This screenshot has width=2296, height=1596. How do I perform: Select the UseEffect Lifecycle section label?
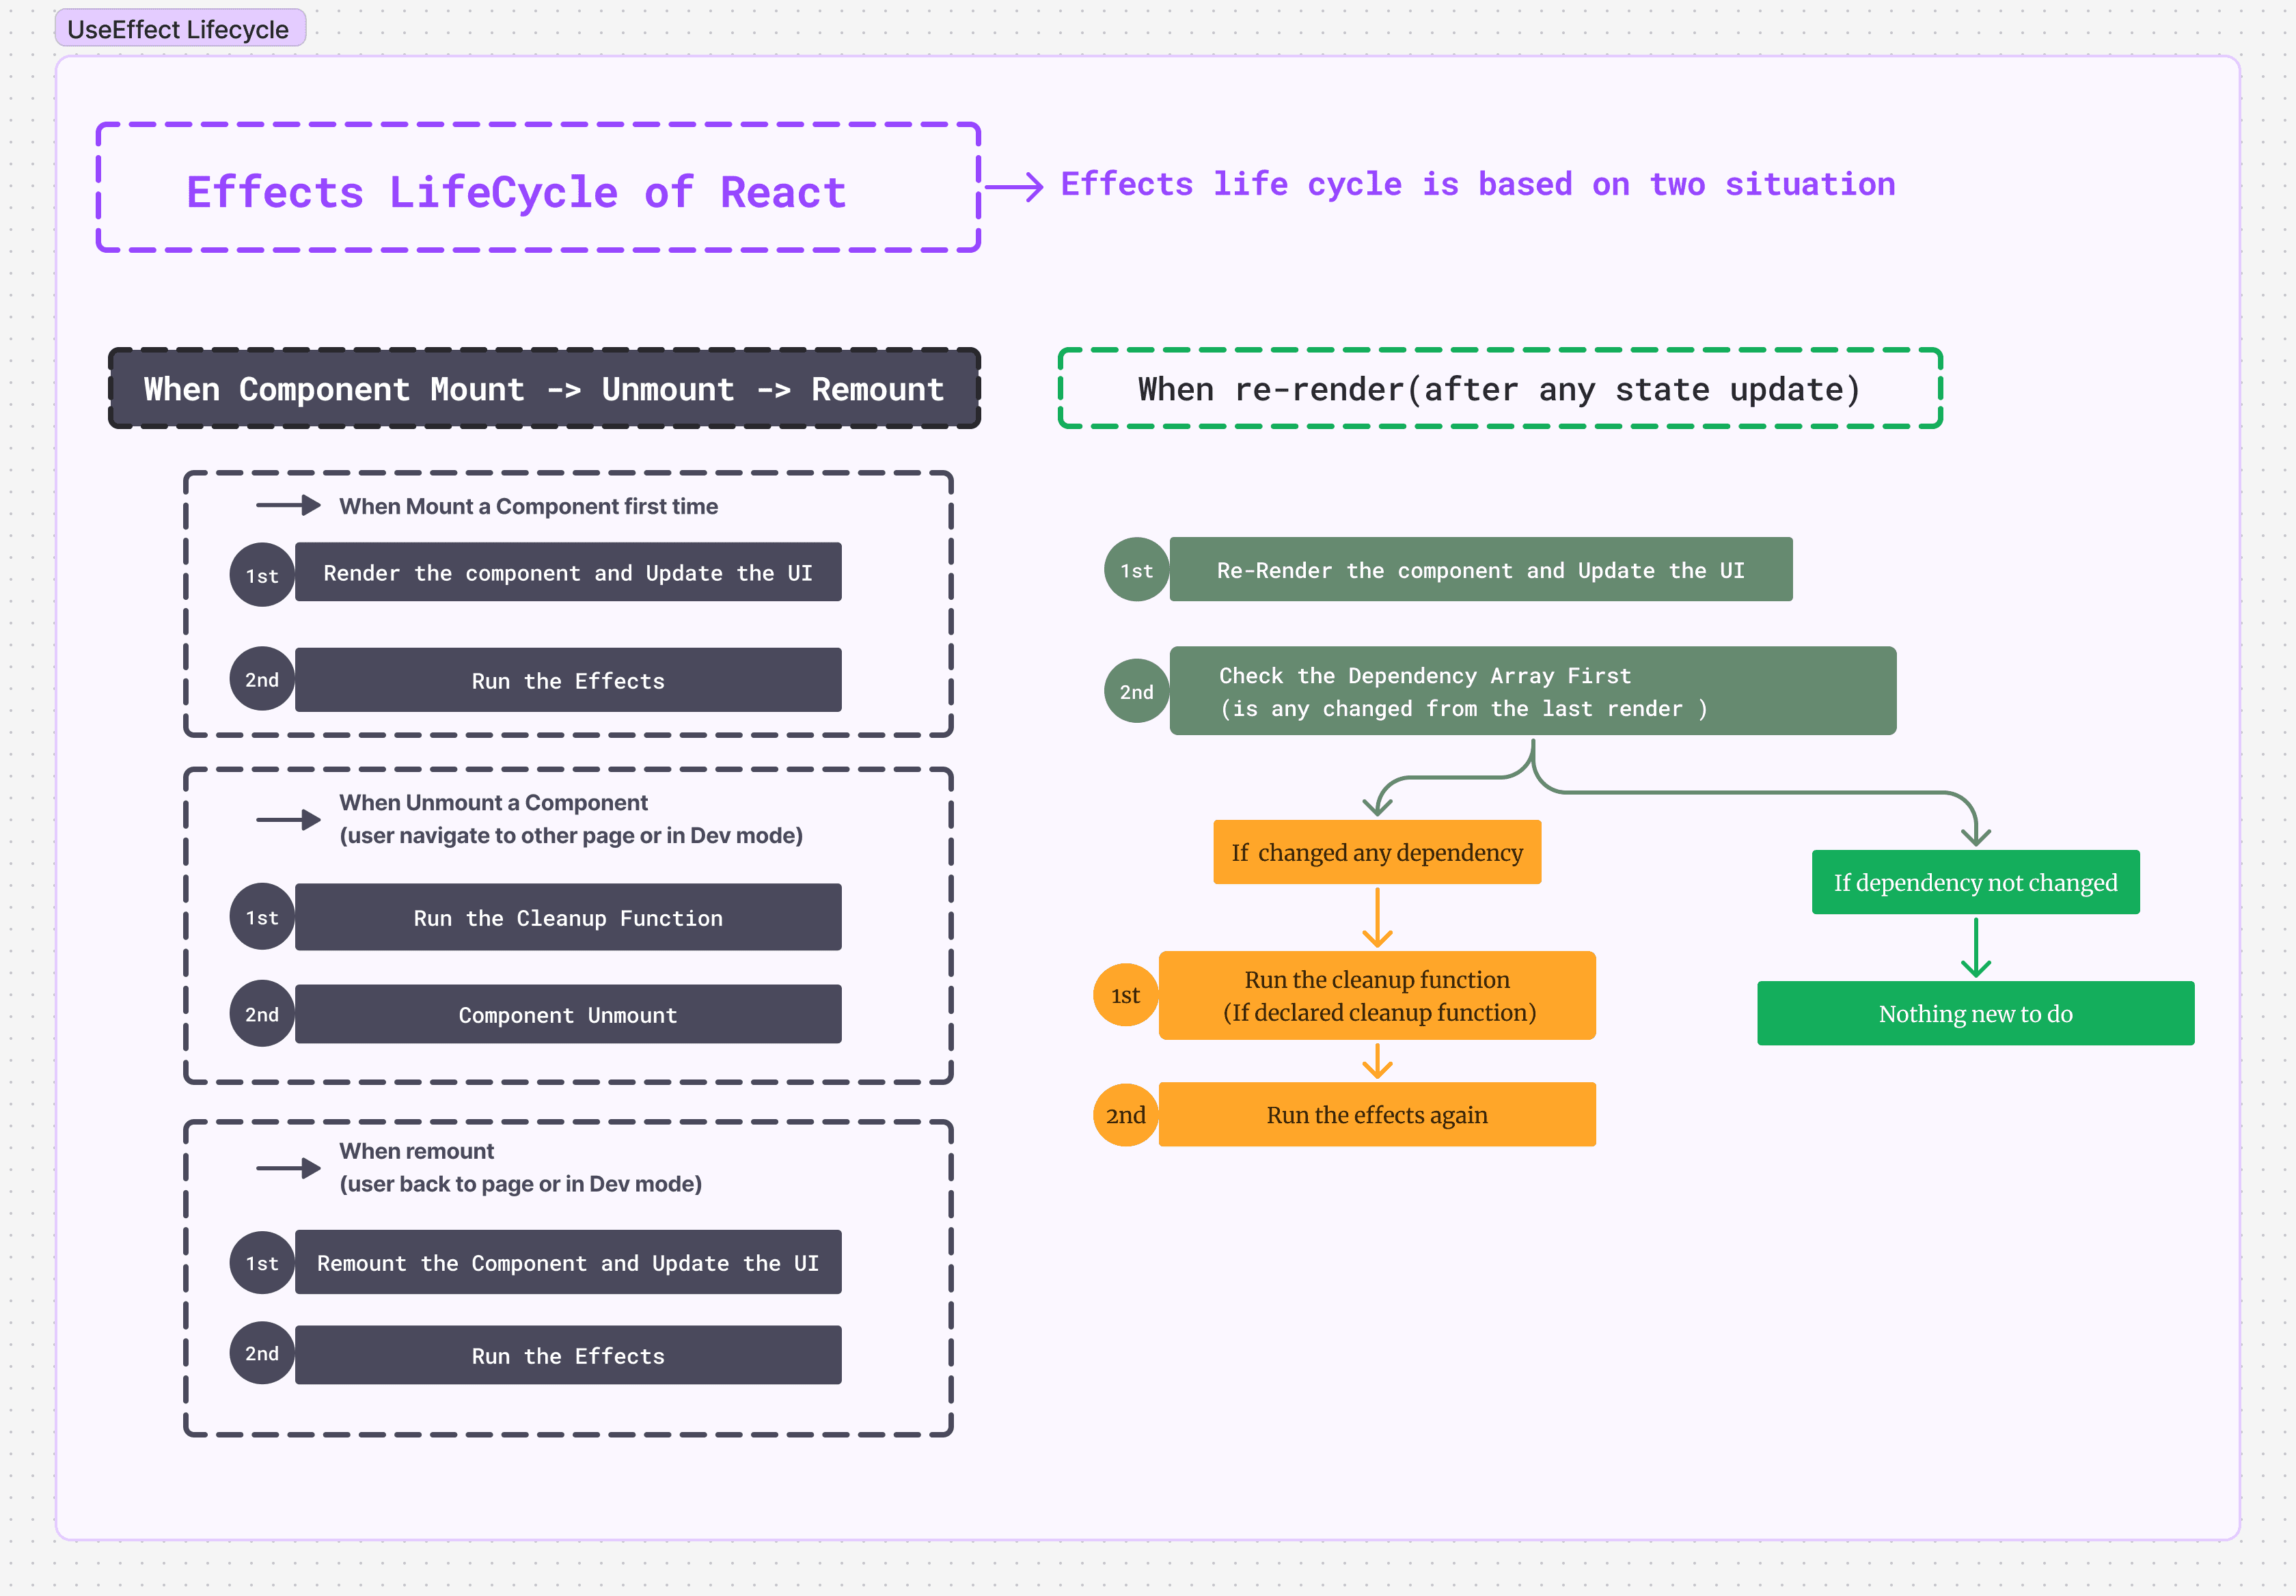tap(179, 29)
